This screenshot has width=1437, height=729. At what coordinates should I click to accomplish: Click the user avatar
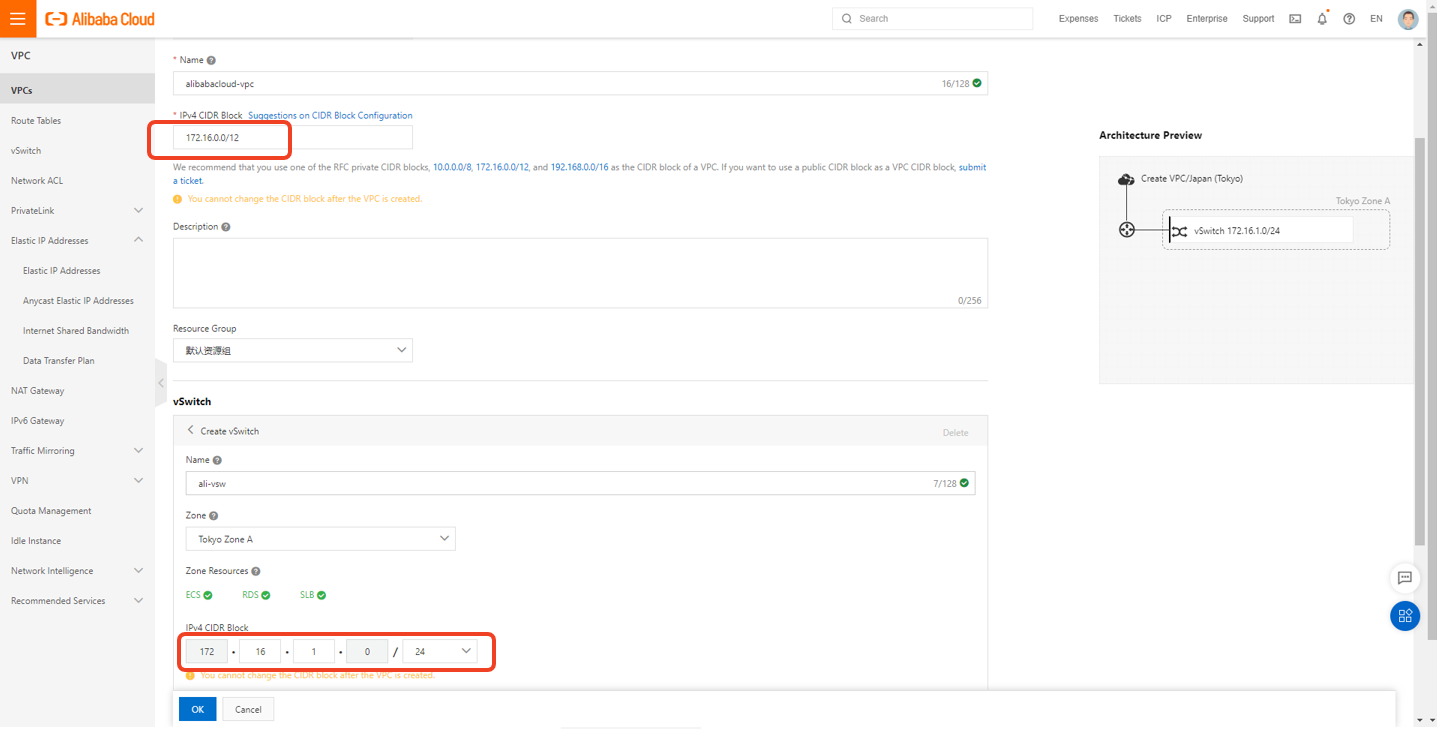point(1408,19)
